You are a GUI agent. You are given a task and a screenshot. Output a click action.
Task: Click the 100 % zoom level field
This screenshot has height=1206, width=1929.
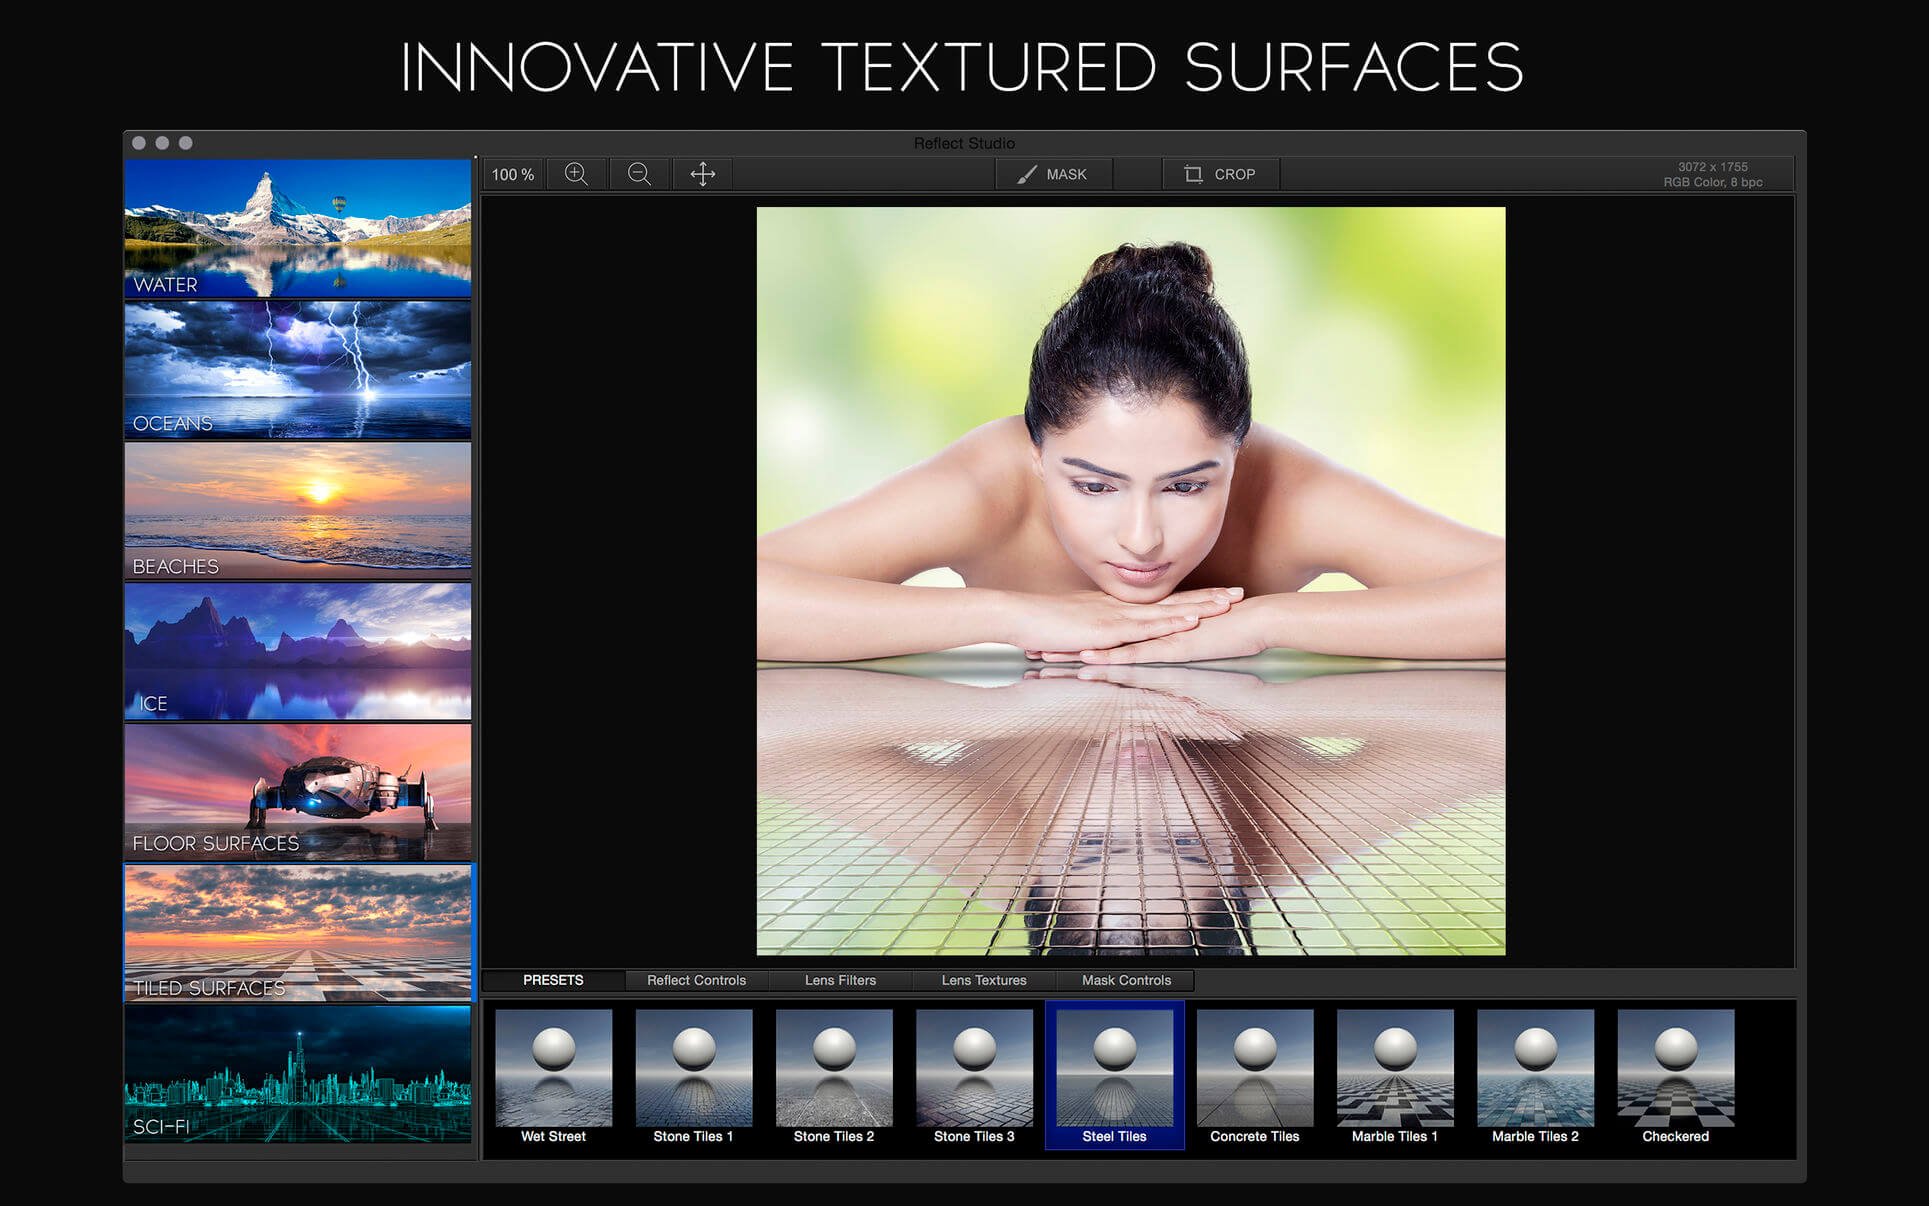point(513,174)
